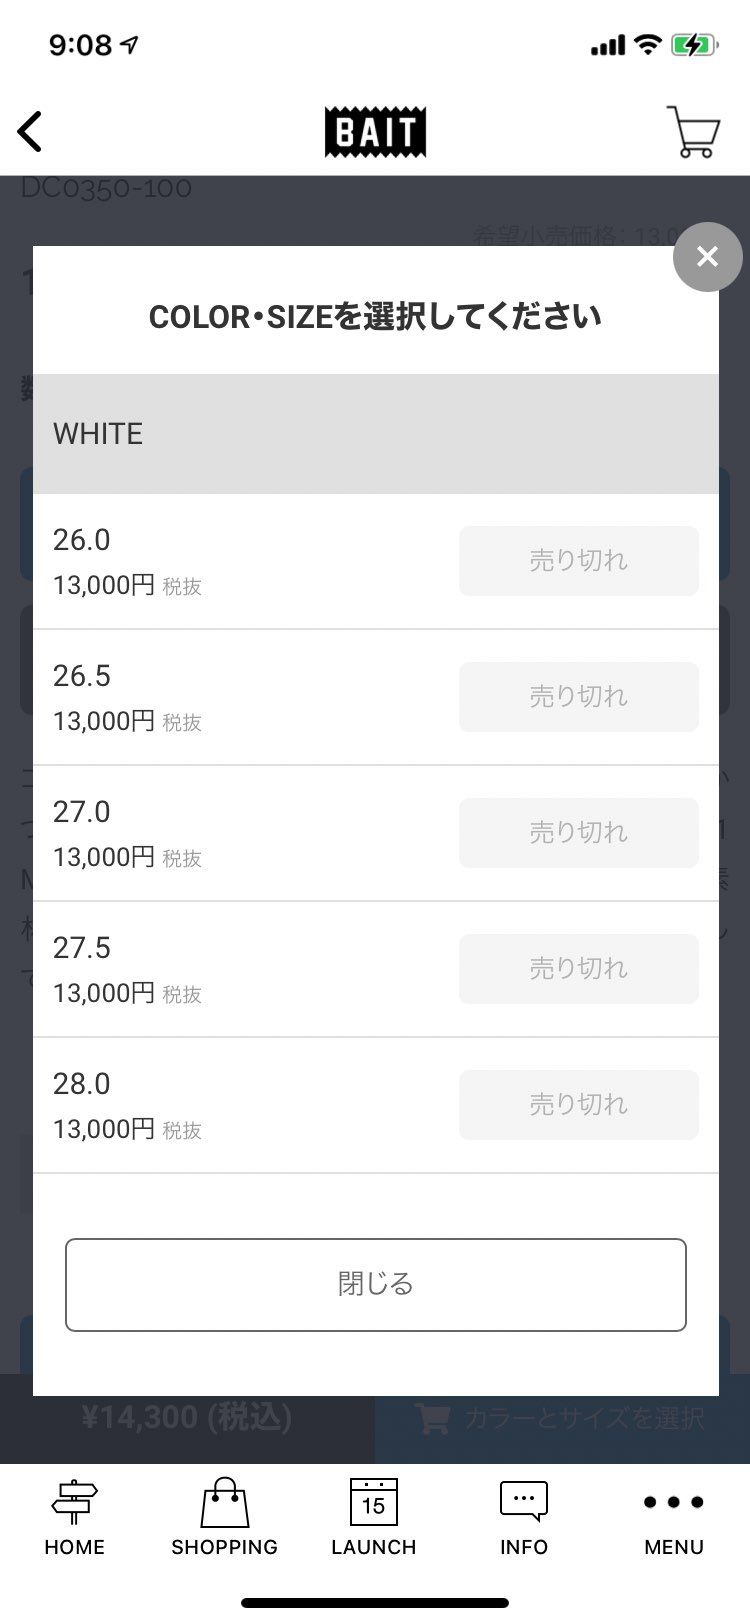This screenshot has width=750, height=1624.
Task: Open the INFO messages tab
Action: click(x=524, y=1517)
